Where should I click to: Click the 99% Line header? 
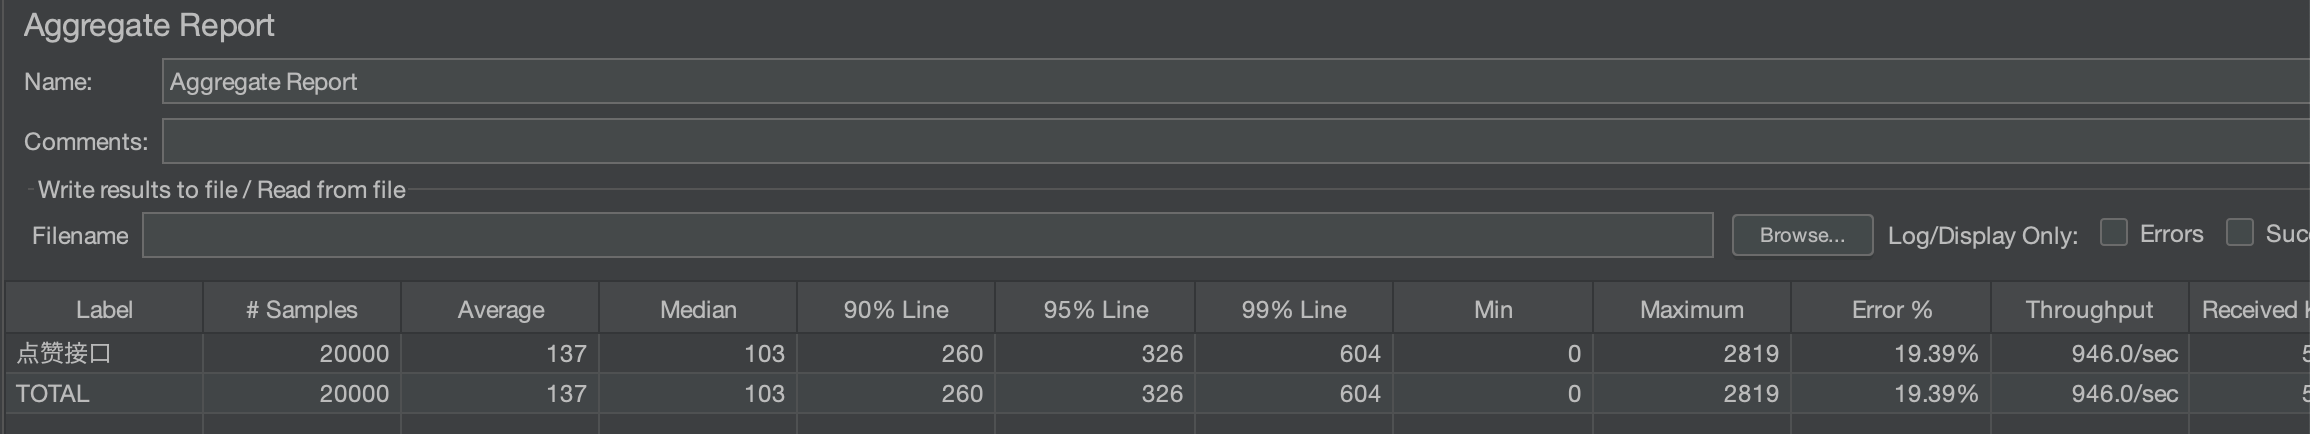1293,310
